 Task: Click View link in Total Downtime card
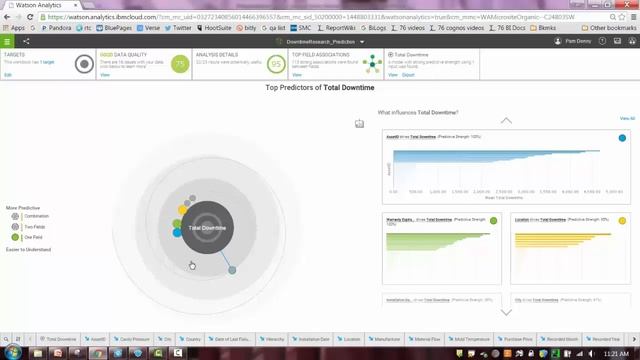tap(393, 75)
